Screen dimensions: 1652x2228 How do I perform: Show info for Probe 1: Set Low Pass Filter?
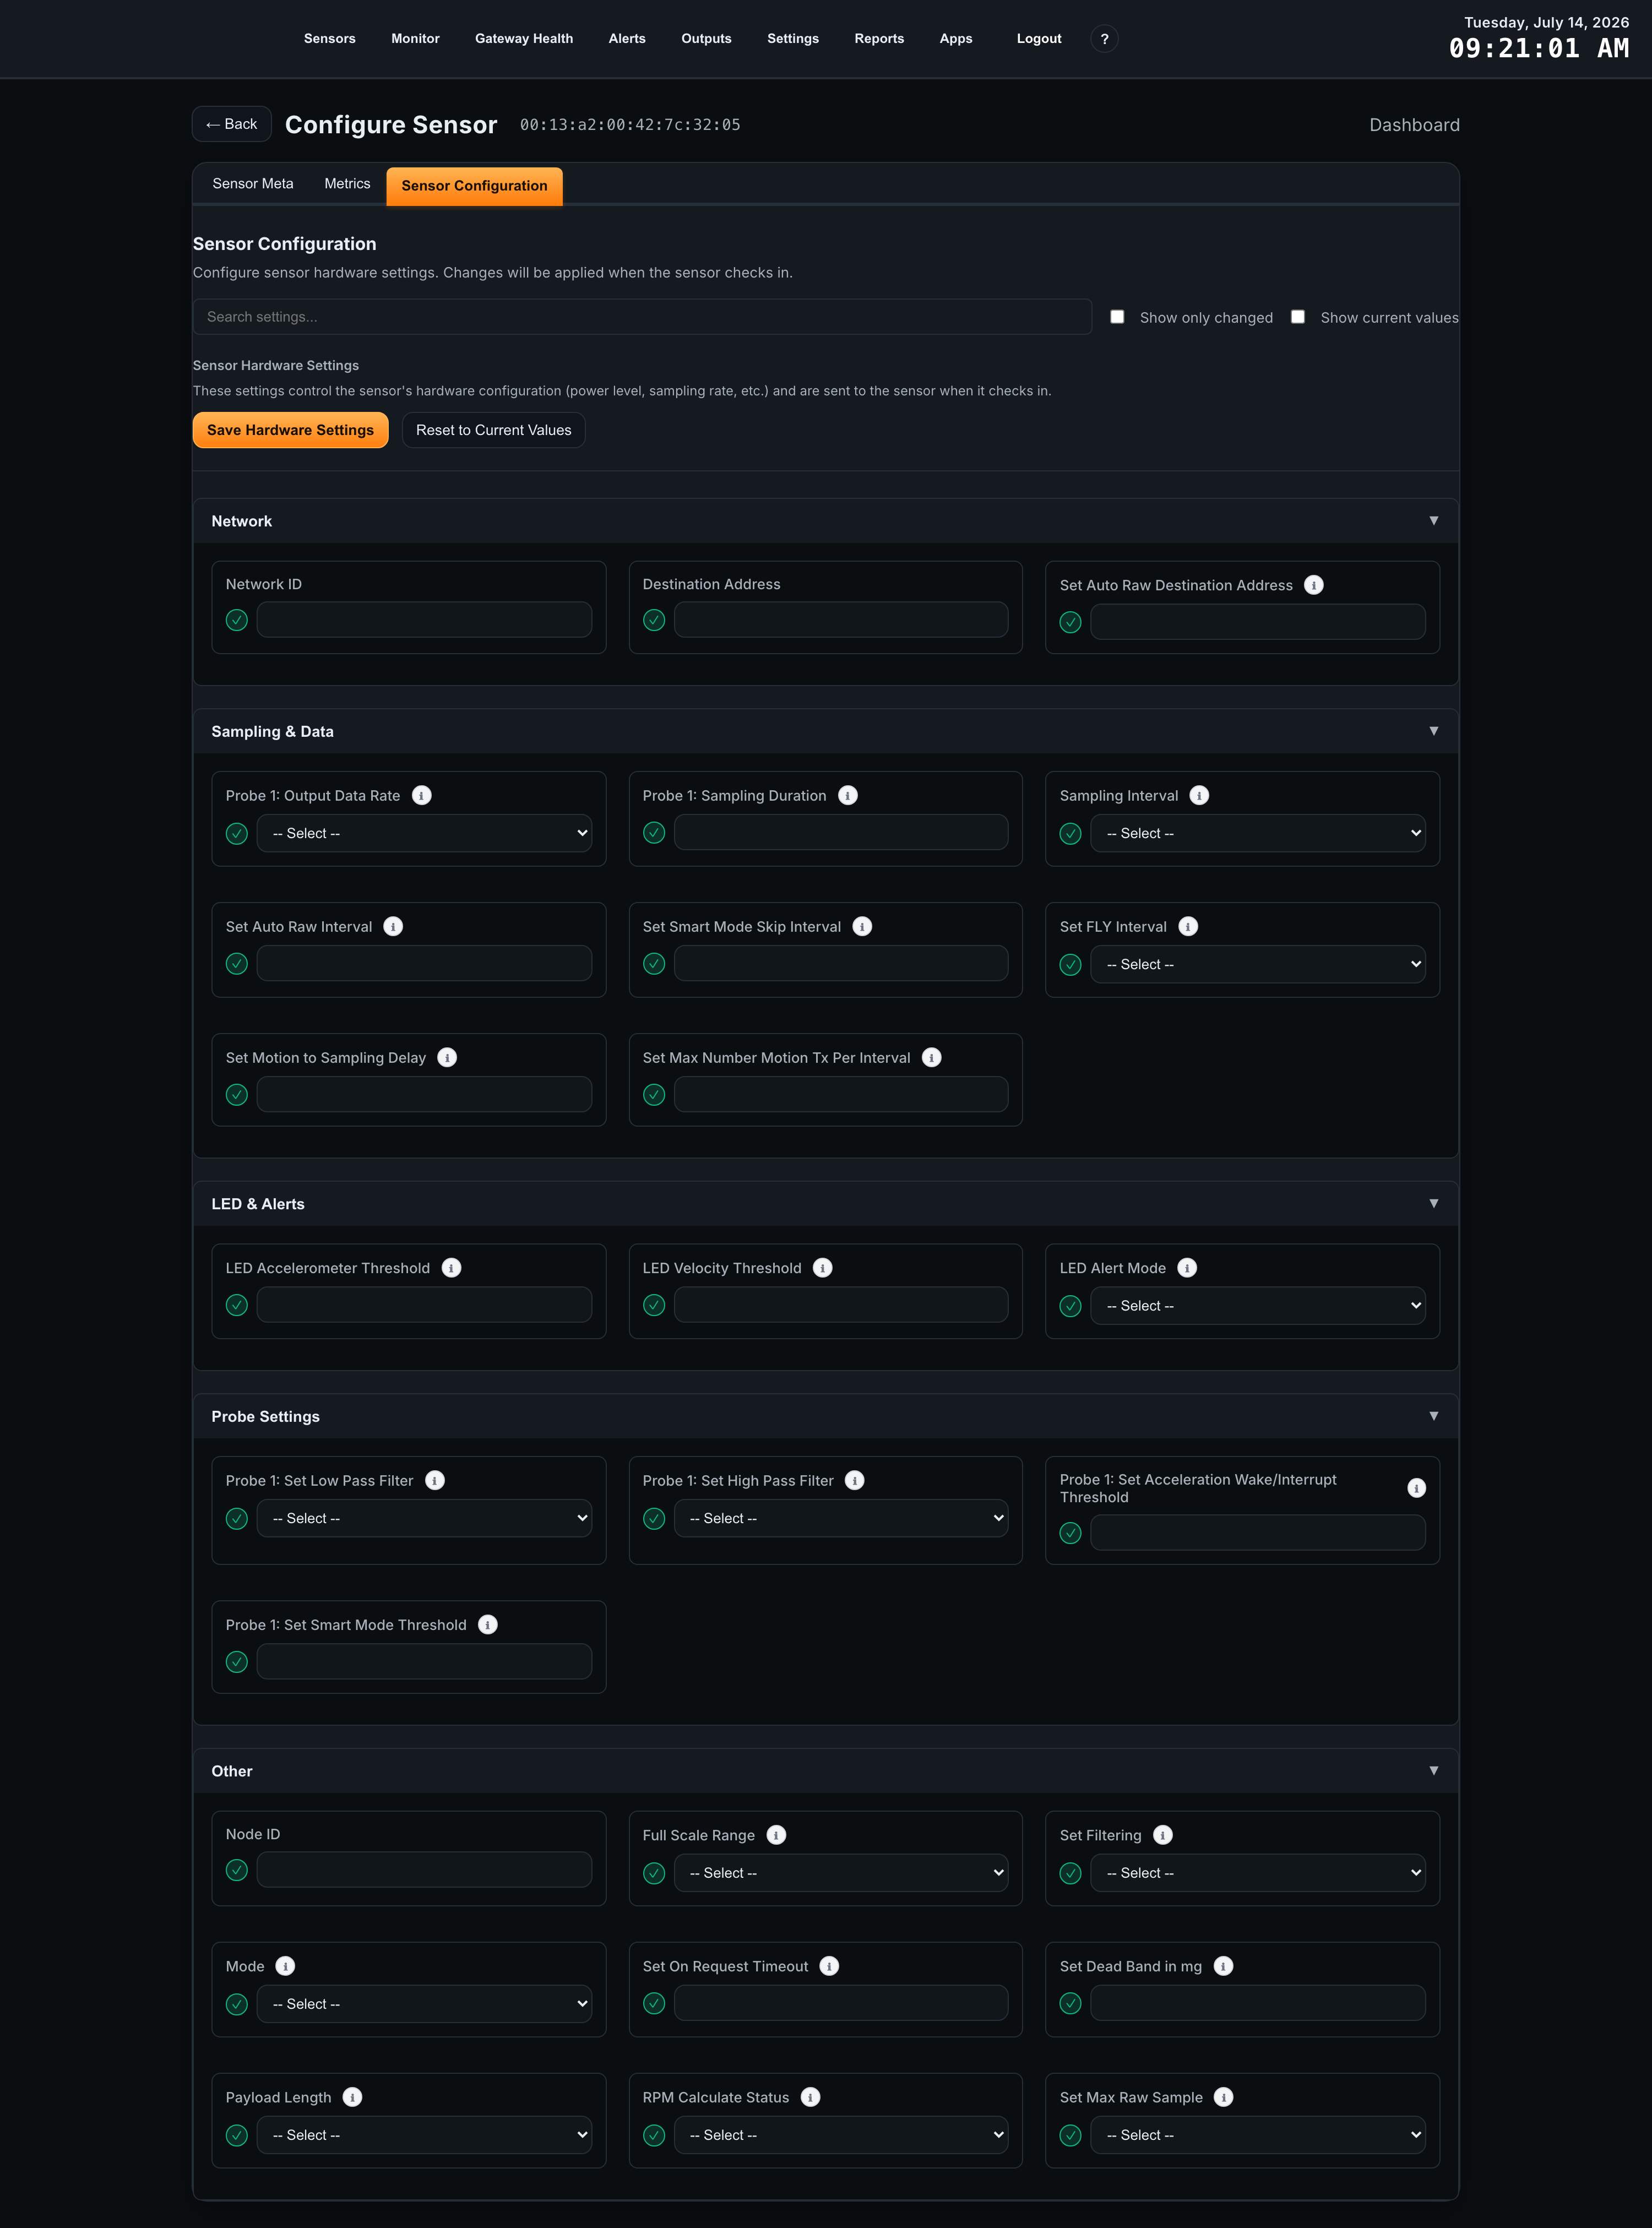[435, 1480]
